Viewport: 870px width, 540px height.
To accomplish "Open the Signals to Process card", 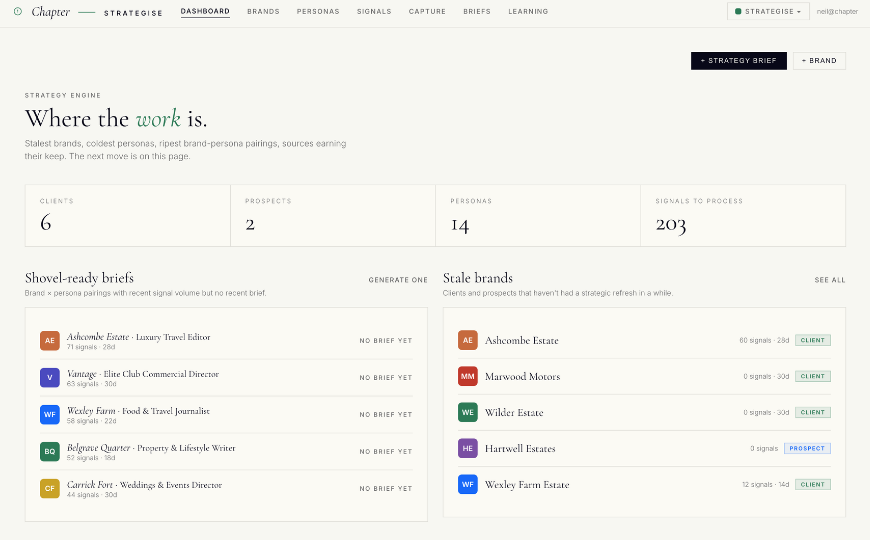I will (743, 215).
